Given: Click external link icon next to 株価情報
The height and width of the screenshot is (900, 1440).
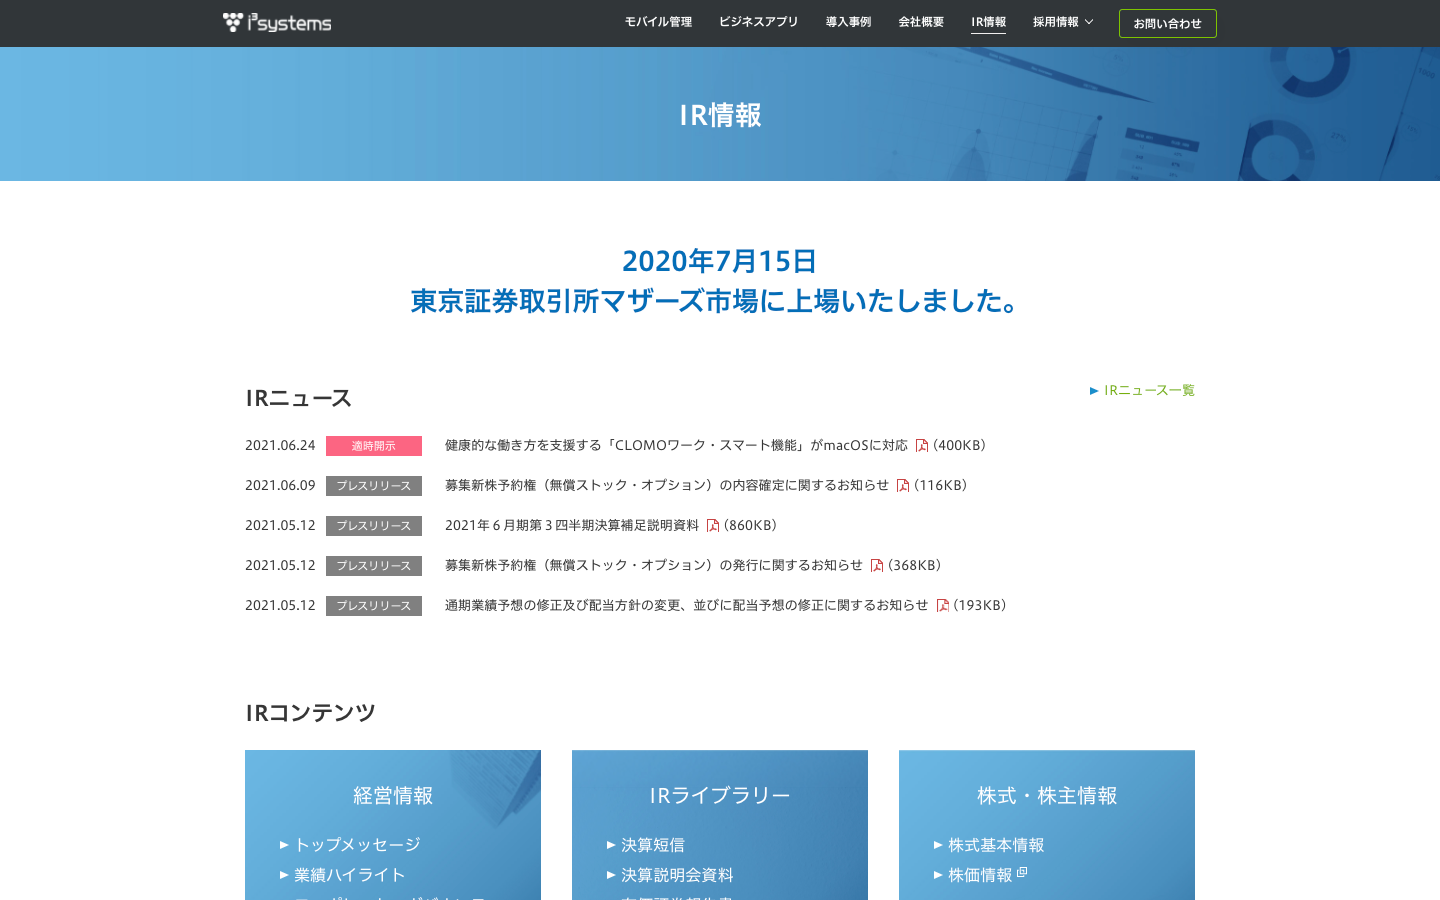Looking at the screenshot, I should [x=1022, y=873].
